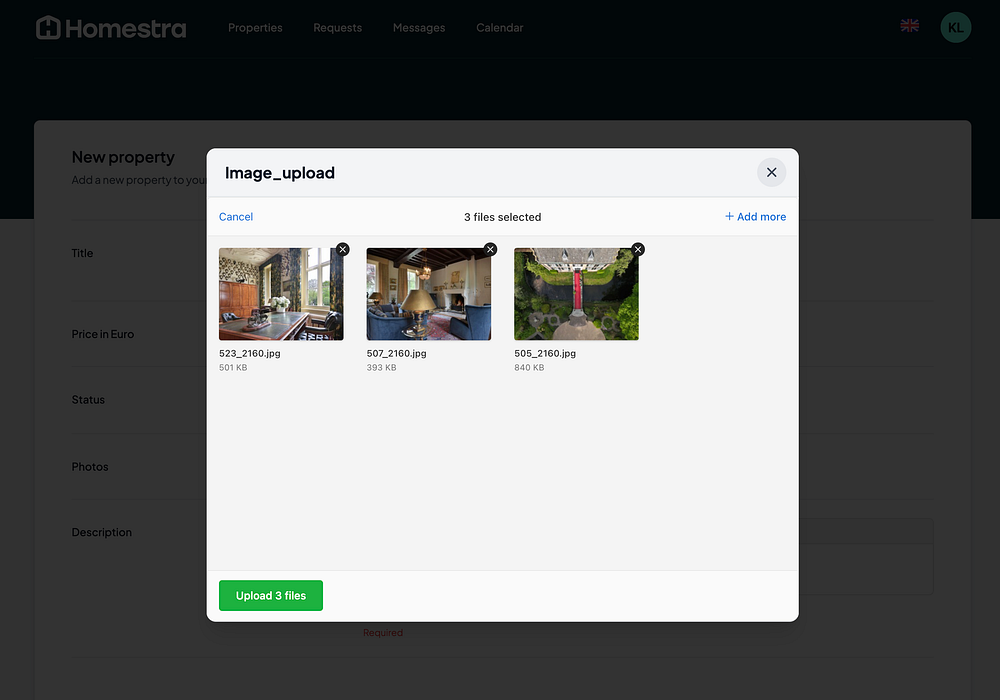Select the 507_2160.jpg living room thumbnail
Screen dimensions: 1000x700
coord(429,294)
